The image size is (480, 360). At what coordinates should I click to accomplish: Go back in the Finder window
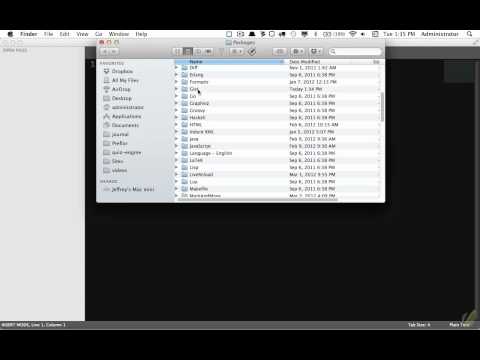coord(105,52)
